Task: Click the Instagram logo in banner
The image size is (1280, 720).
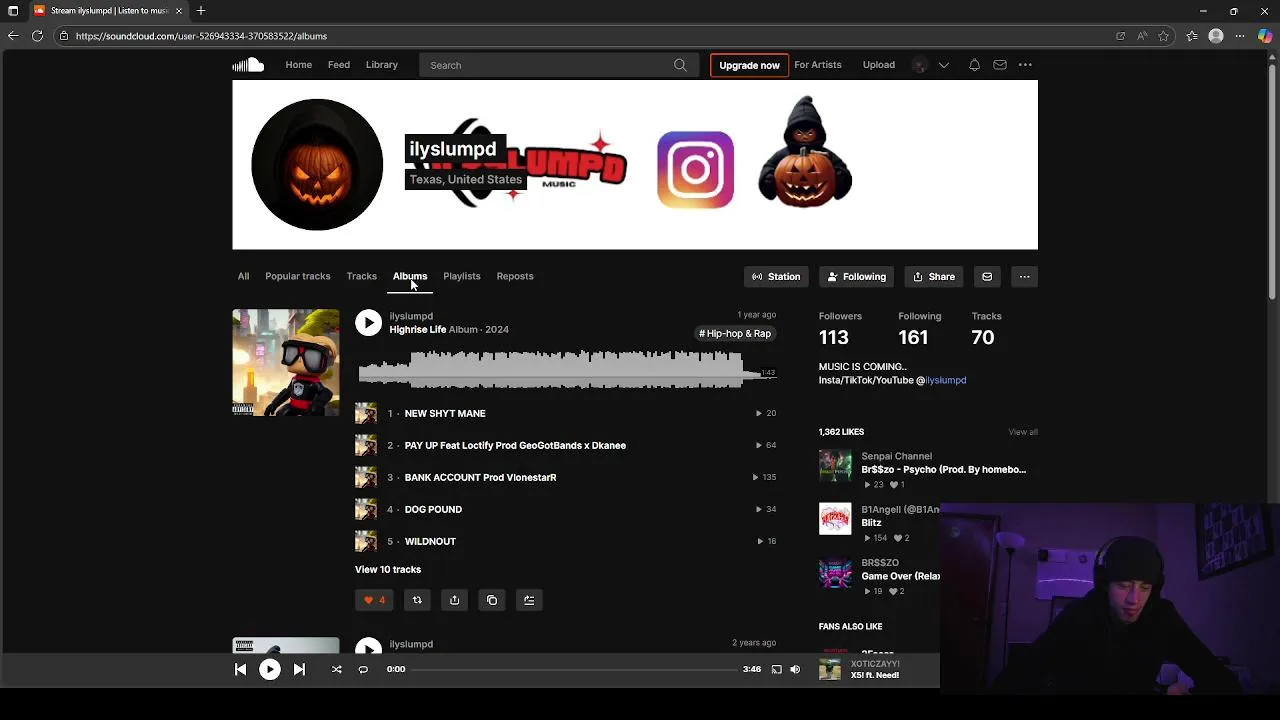Action: [x=696, y=170]
